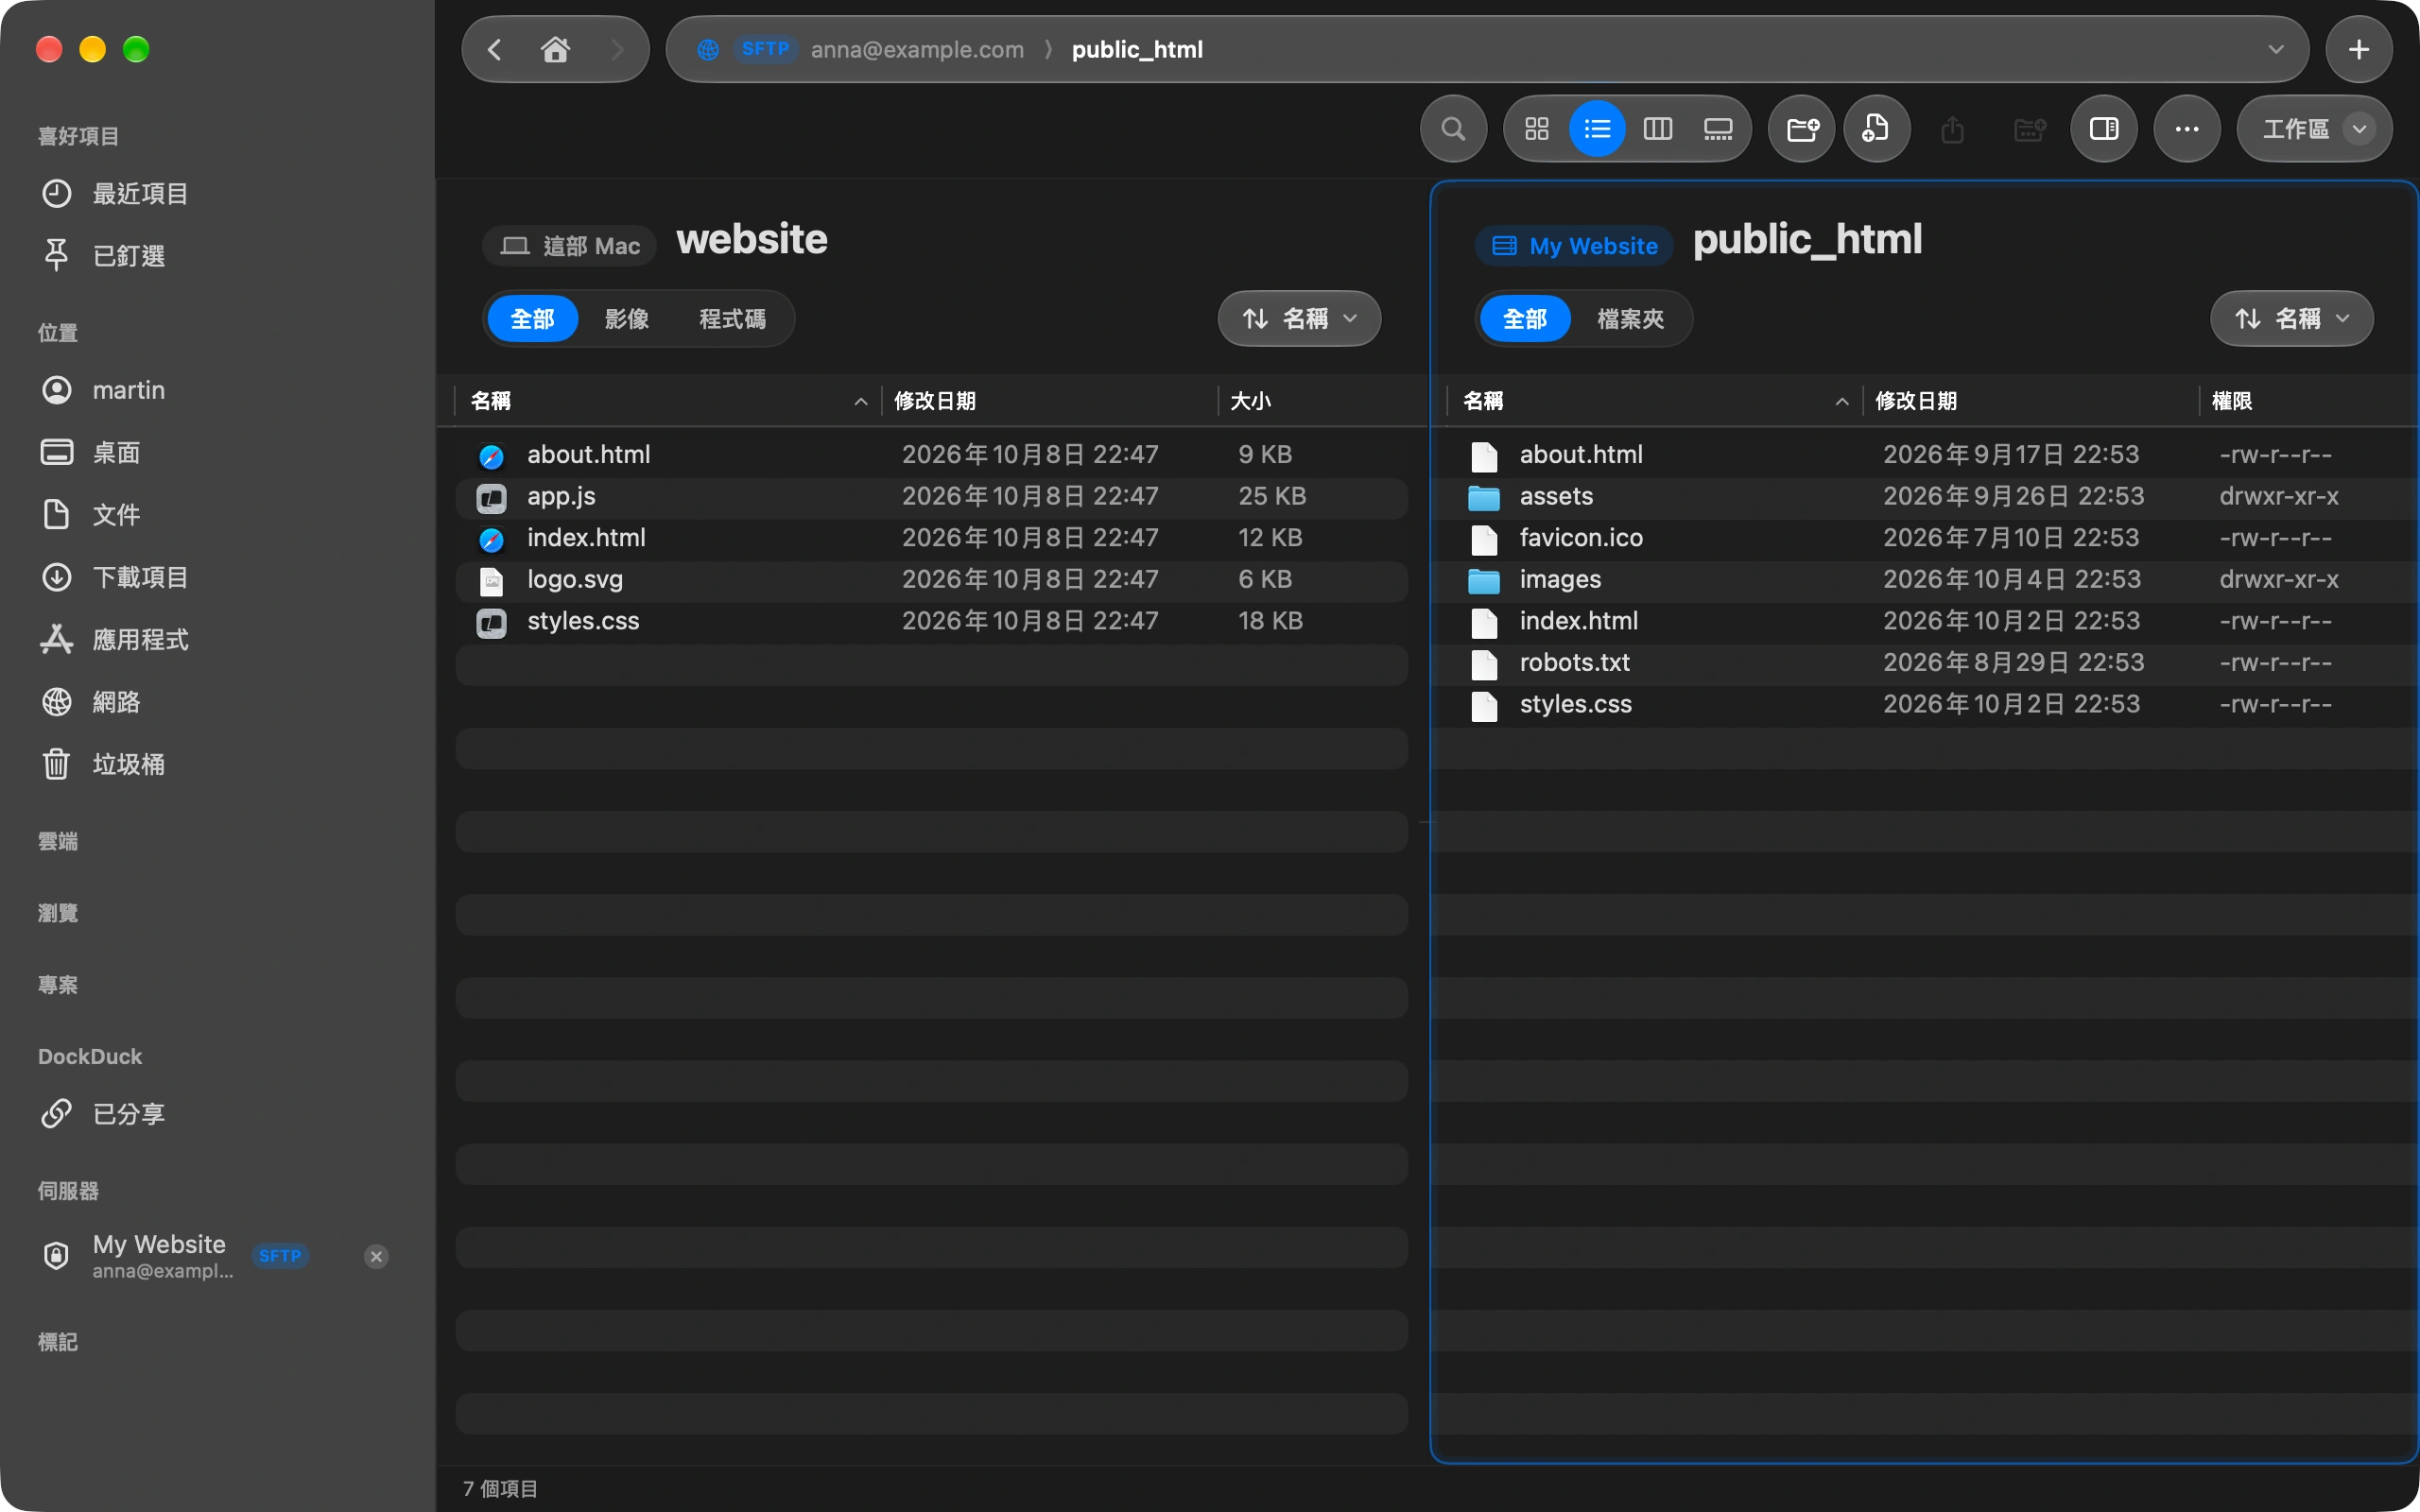Open 名稱 sort dropdown in public_html pane
This screenshot has width=2420, height=1512.
click(2291, 319)
